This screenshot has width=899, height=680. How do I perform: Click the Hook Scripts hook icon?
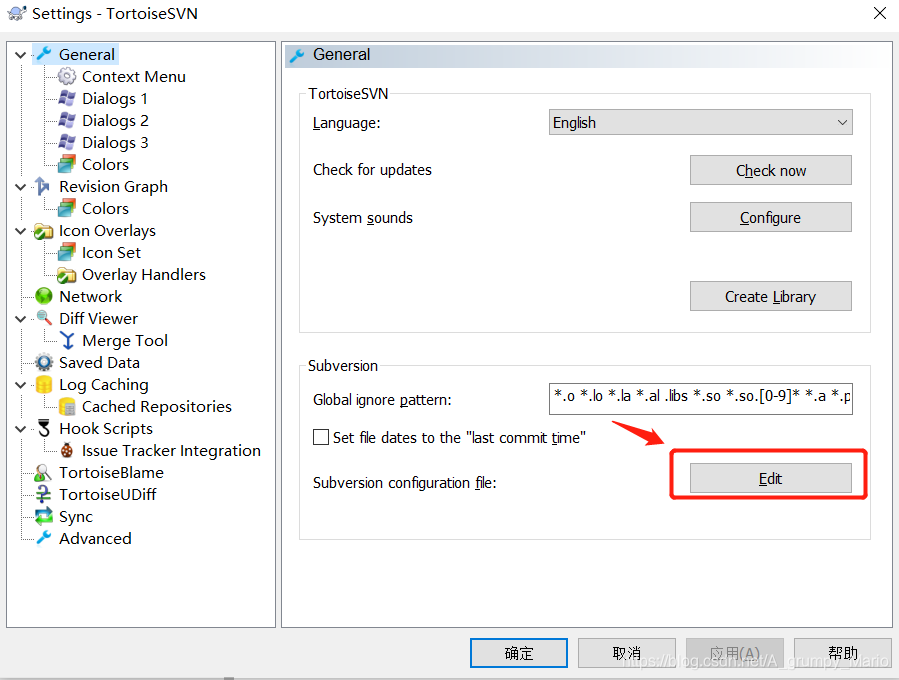[x=44, y=428]
